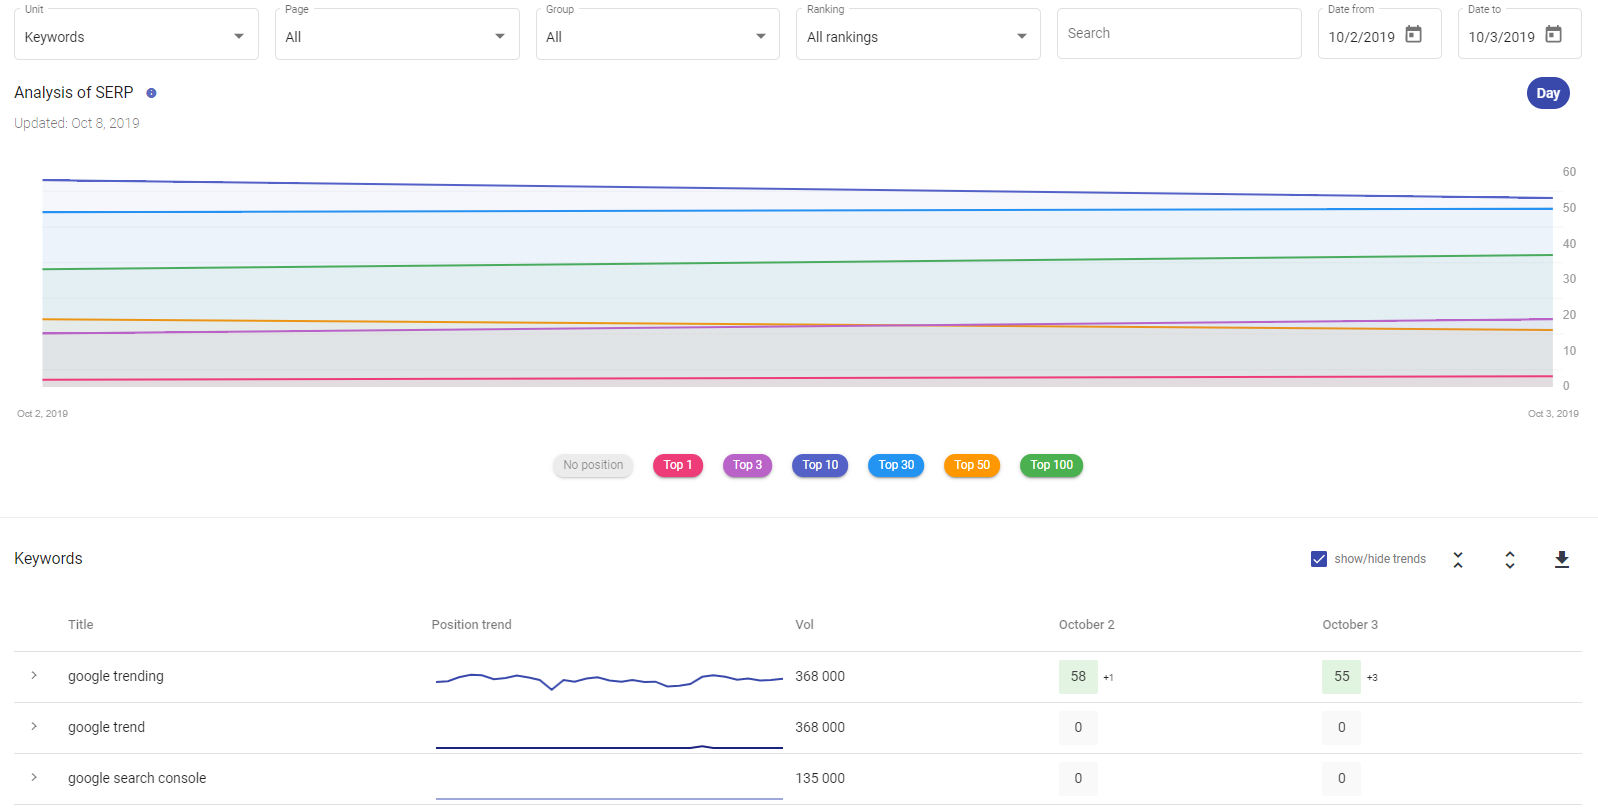
Task: Sort by the Vol column header
Action: click(804, 625)
